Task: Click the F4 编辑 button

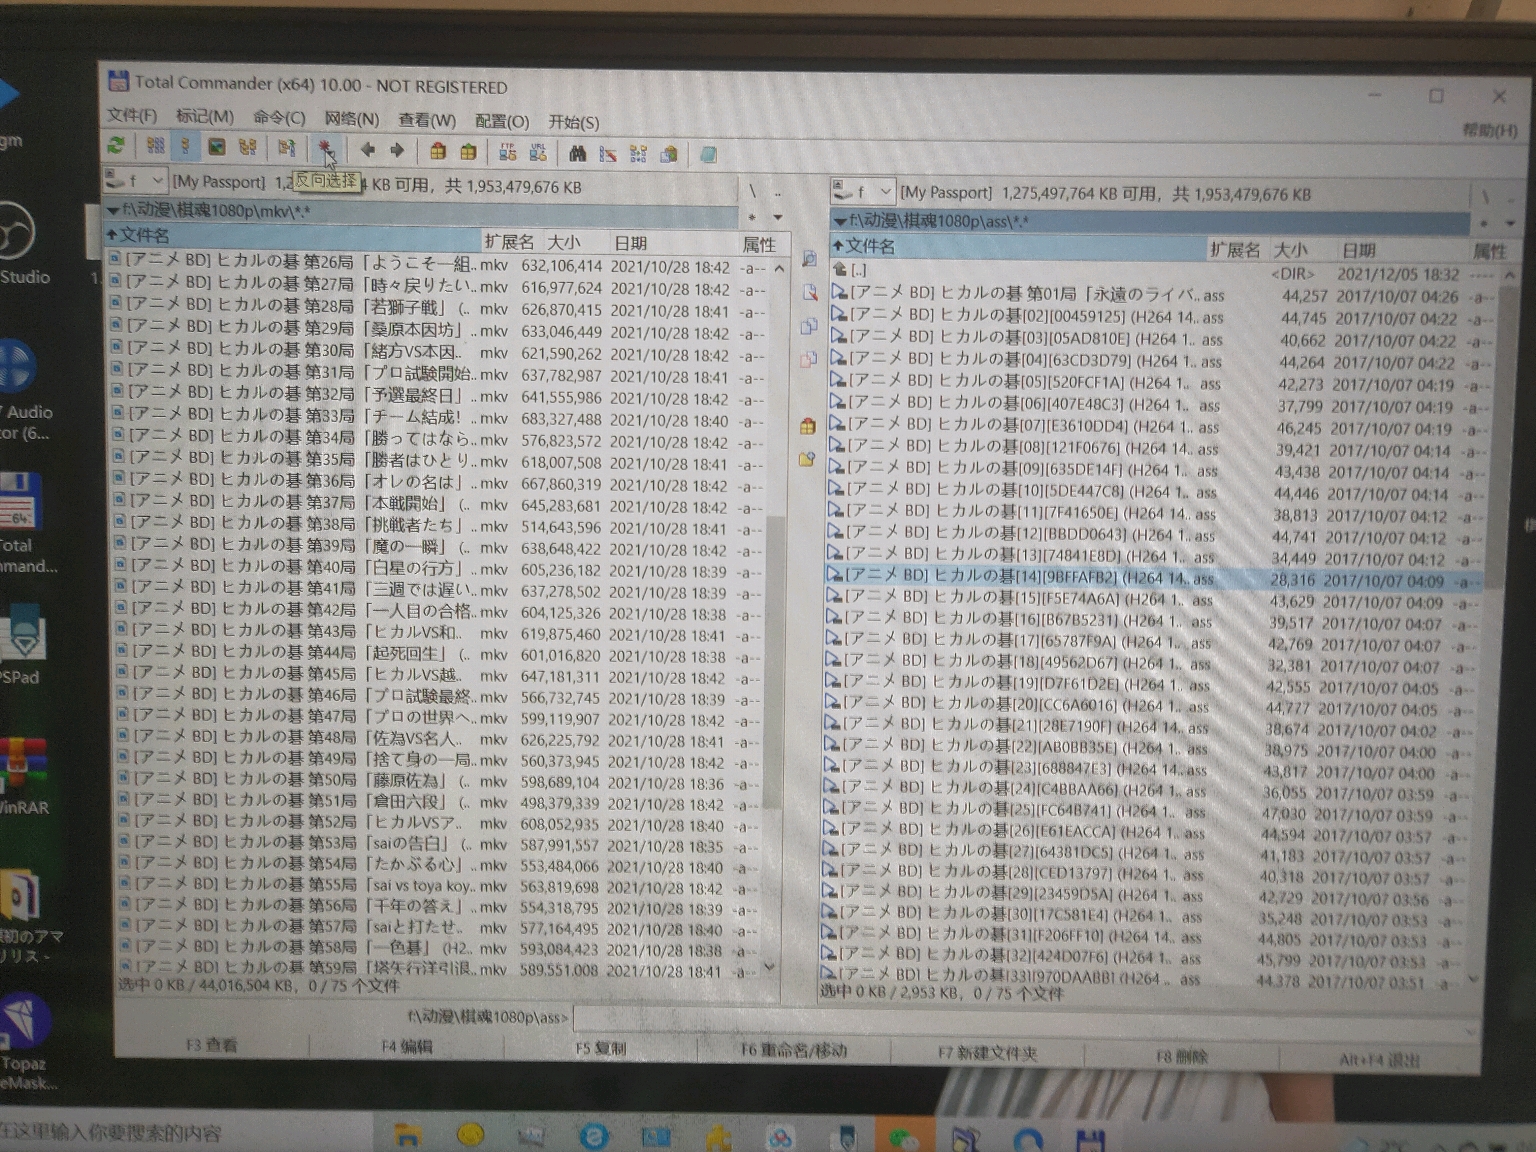Action: (x=407, y=1046)
